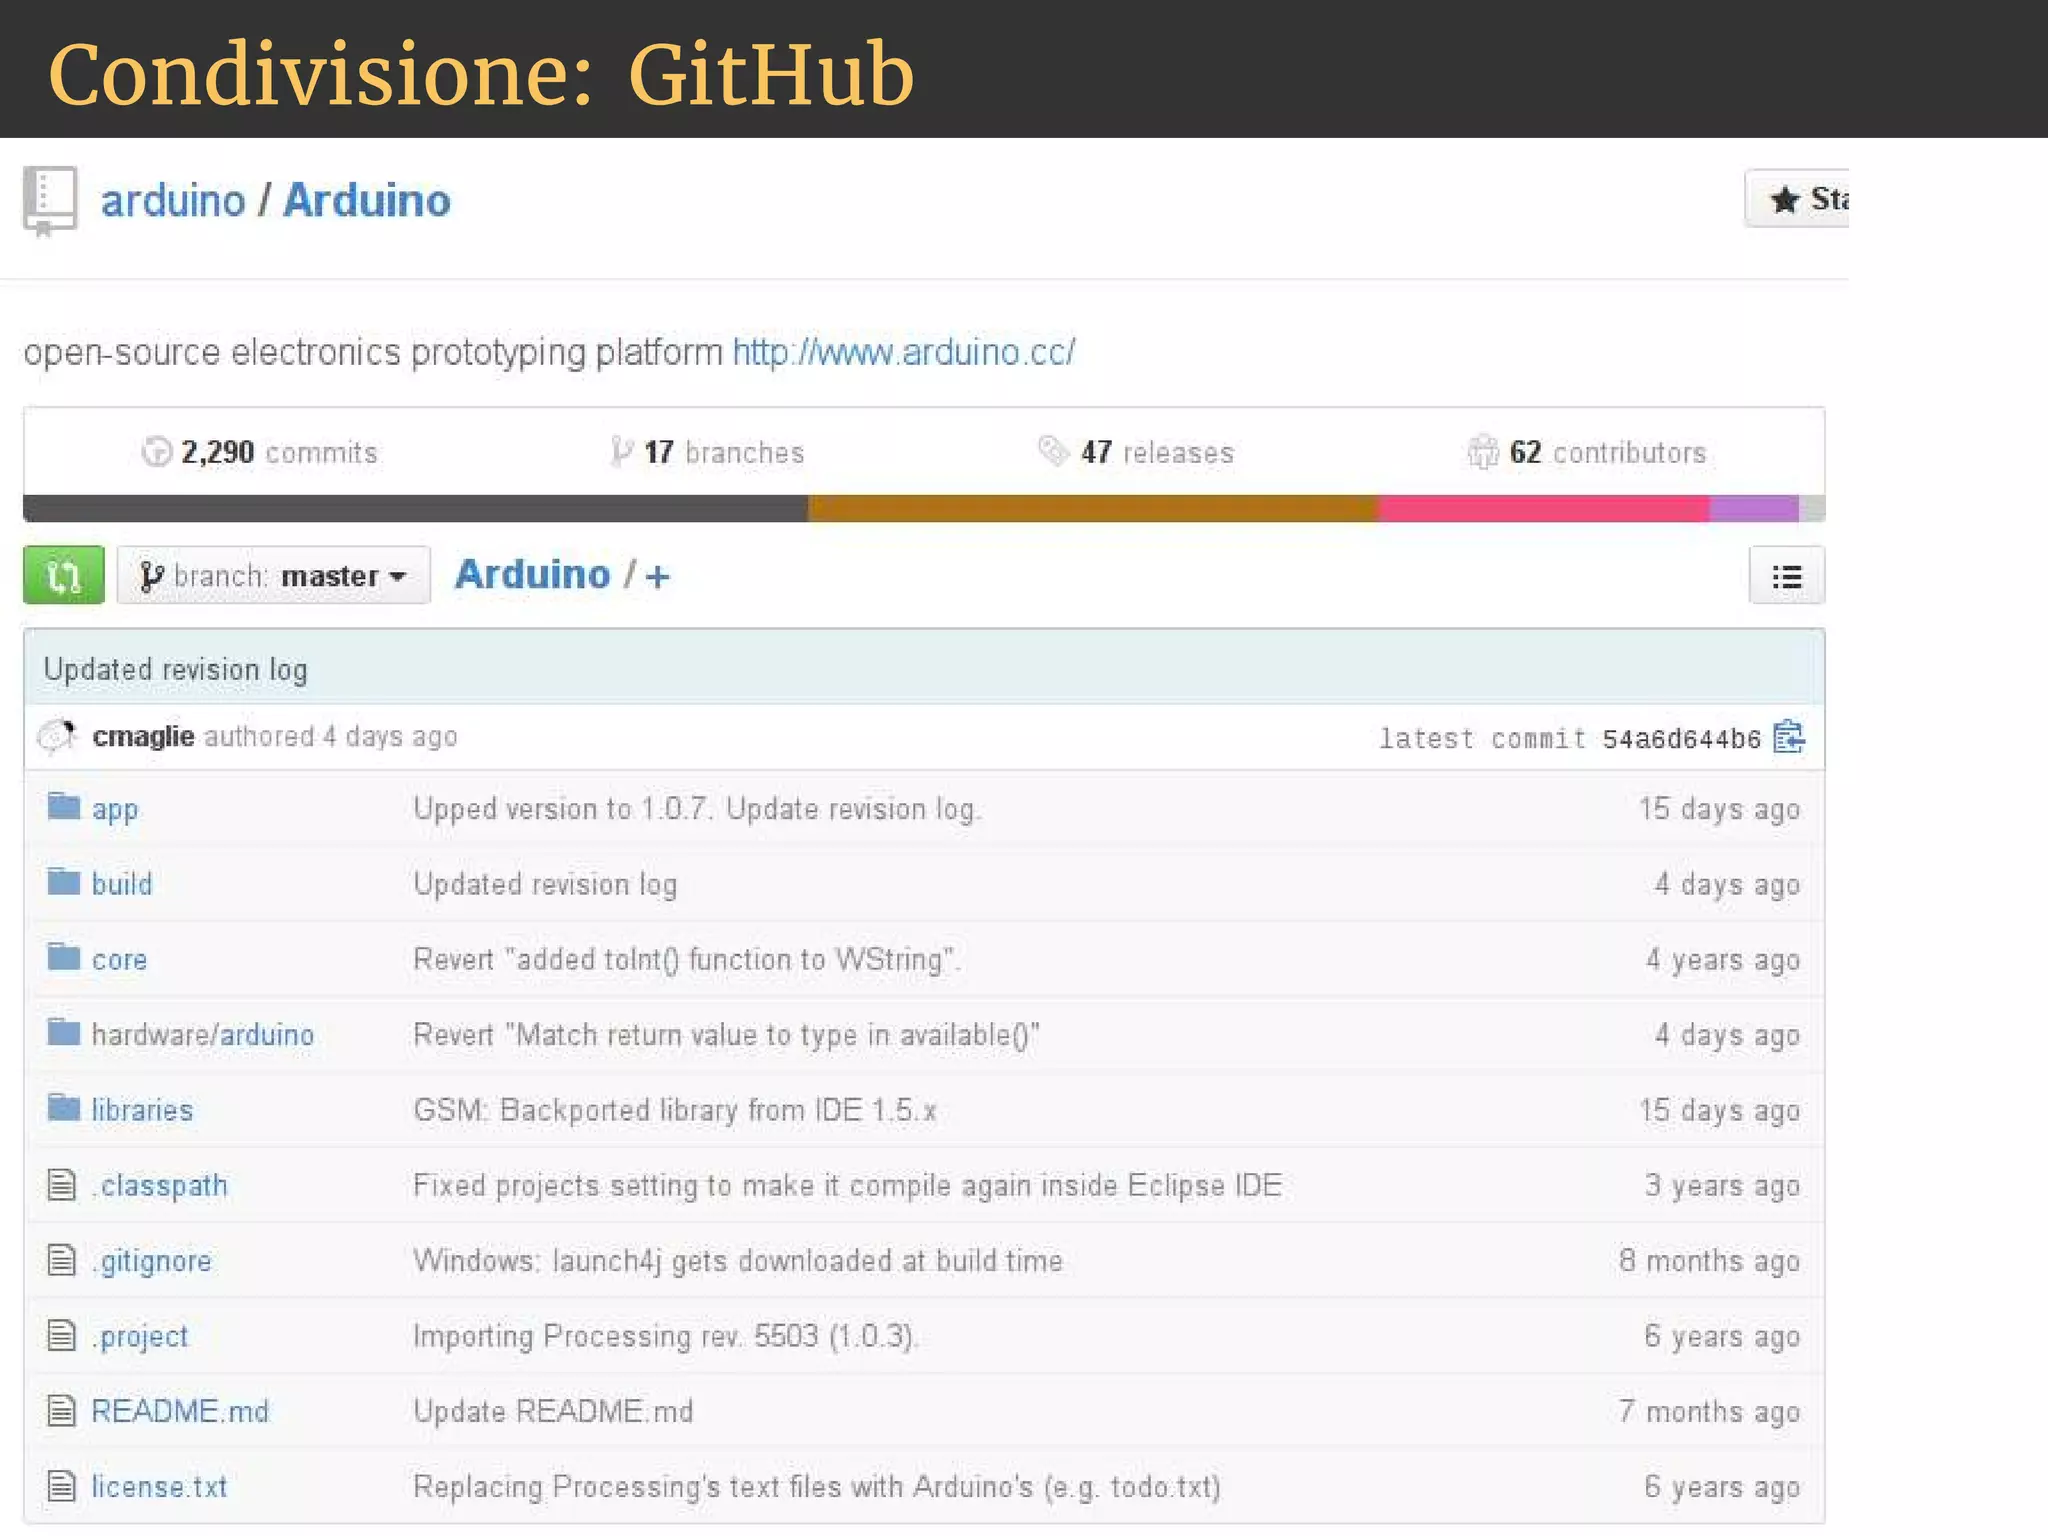Image resolution: width=2048 pixels, height=1536 pixels.
Task: Visit http://www.arduino.cc/ link
Action: [904, 352]
